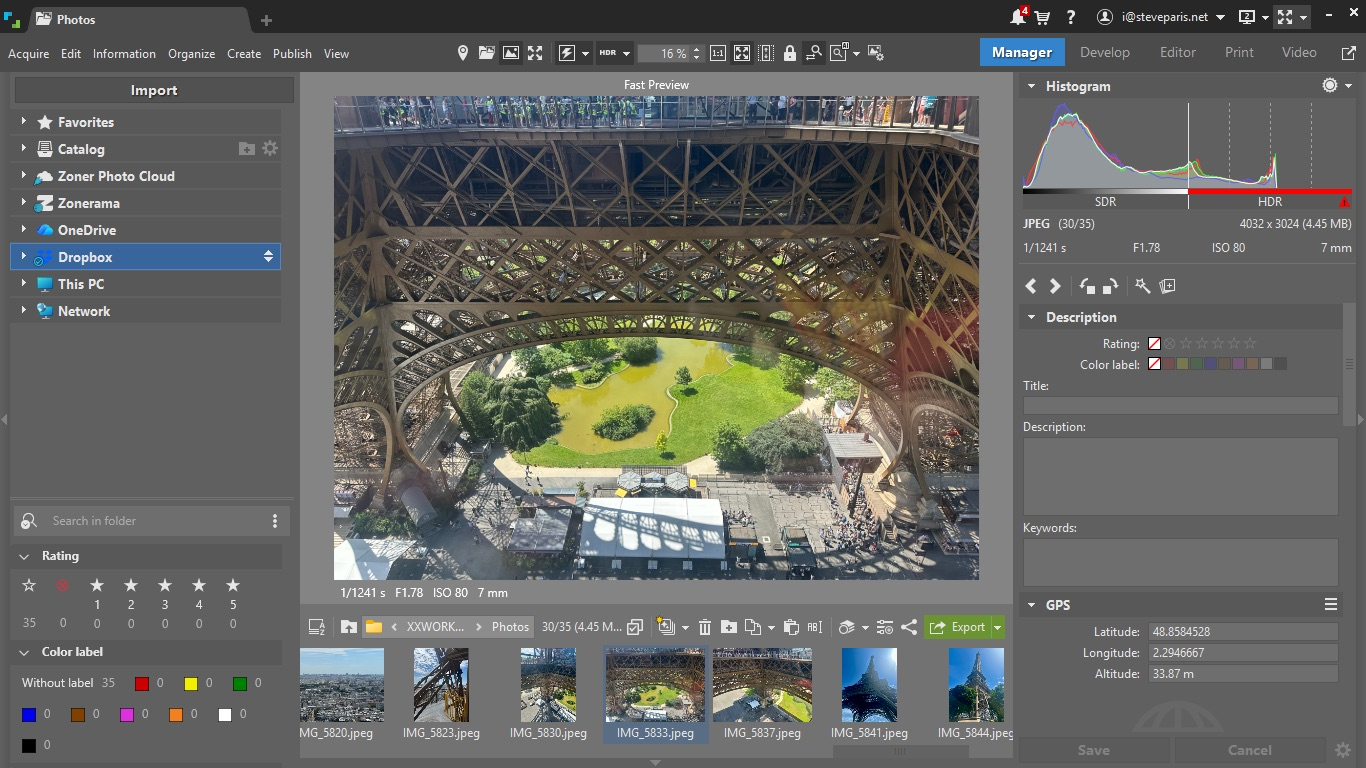The image size is (1366, 768).
Task: Collapse the Histogram panel
Action: (1031, 86)
